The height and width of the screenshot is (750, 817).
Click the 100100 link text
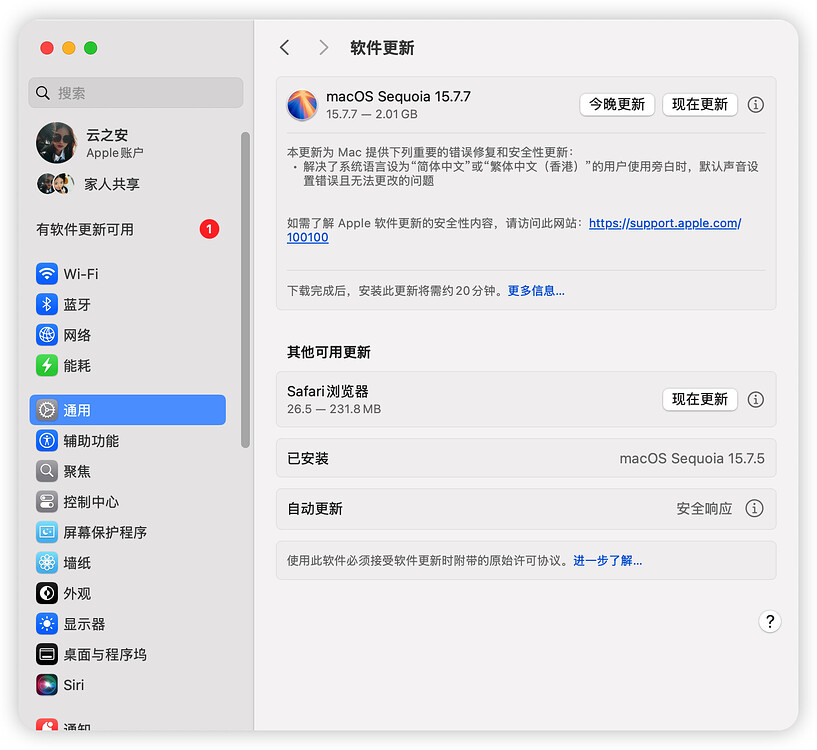click(x=307, y=238)
